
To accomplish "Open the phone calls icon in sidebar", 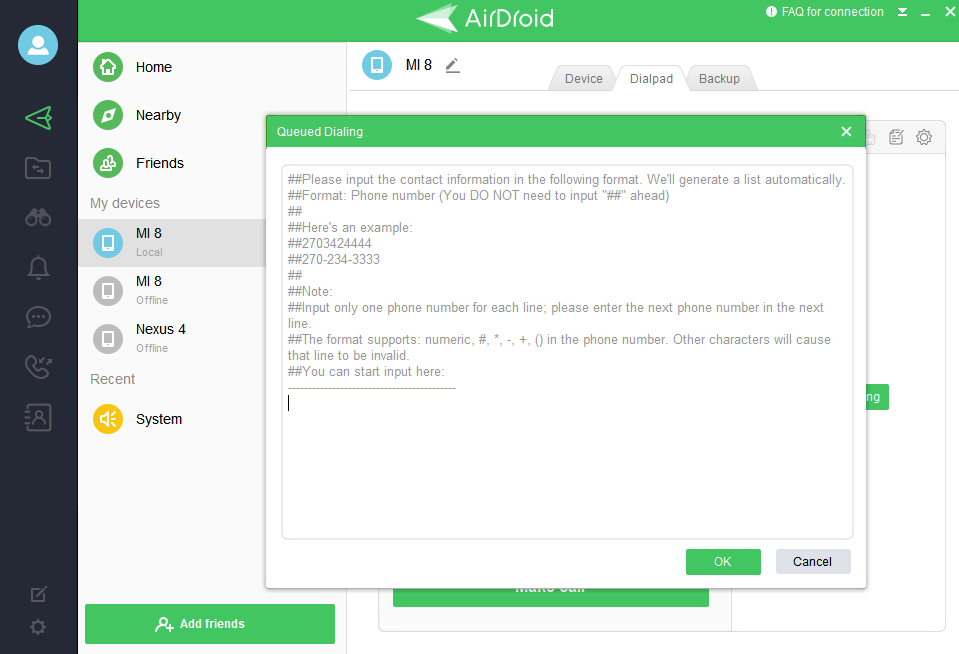I will point(38,367).
